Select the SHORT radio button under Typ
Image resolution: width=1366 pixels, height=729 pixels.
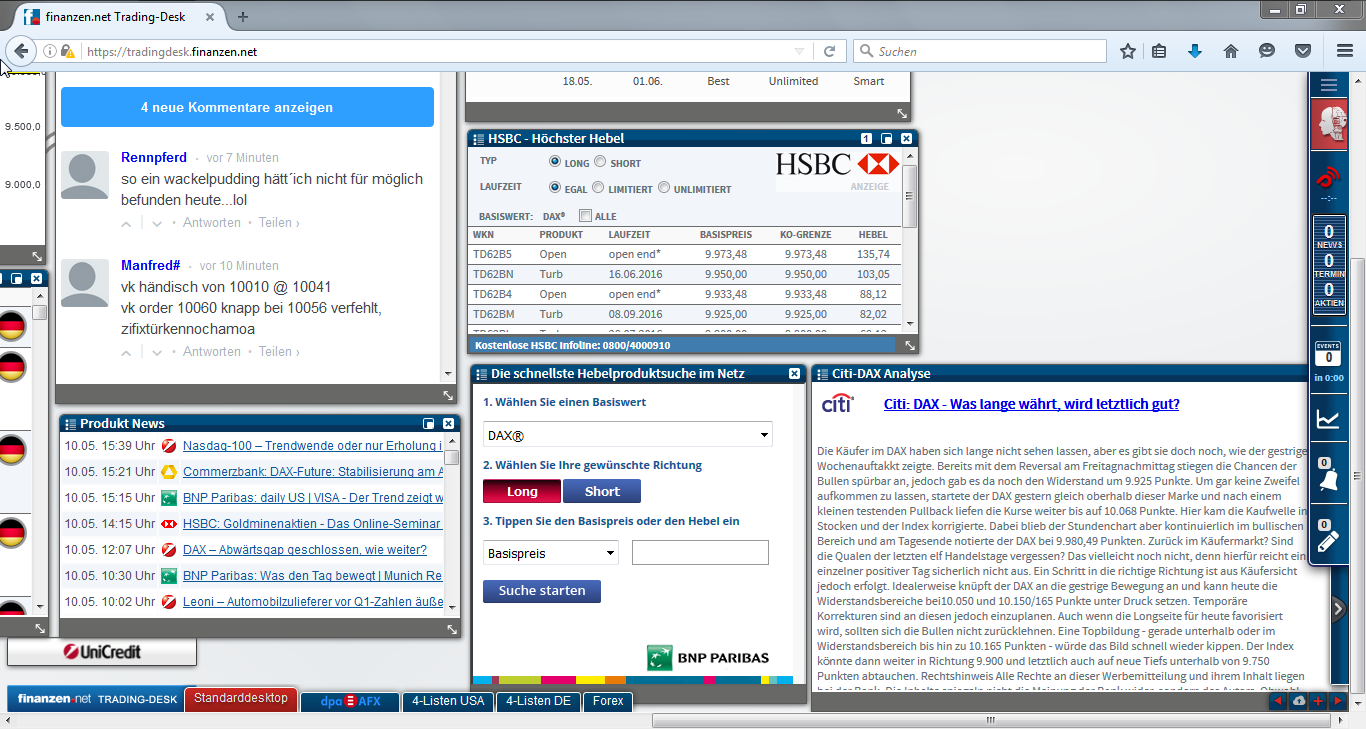600,162
